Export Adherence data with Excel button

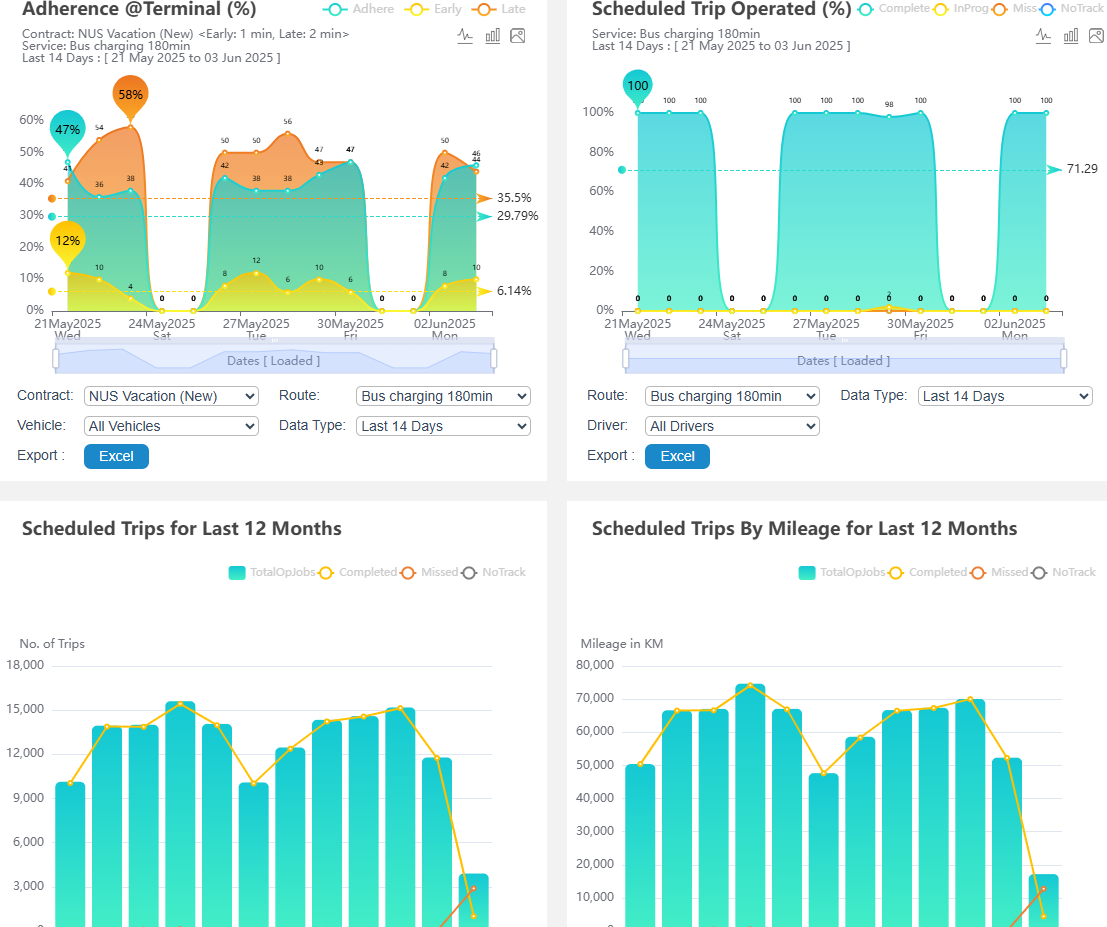[116, 456]
